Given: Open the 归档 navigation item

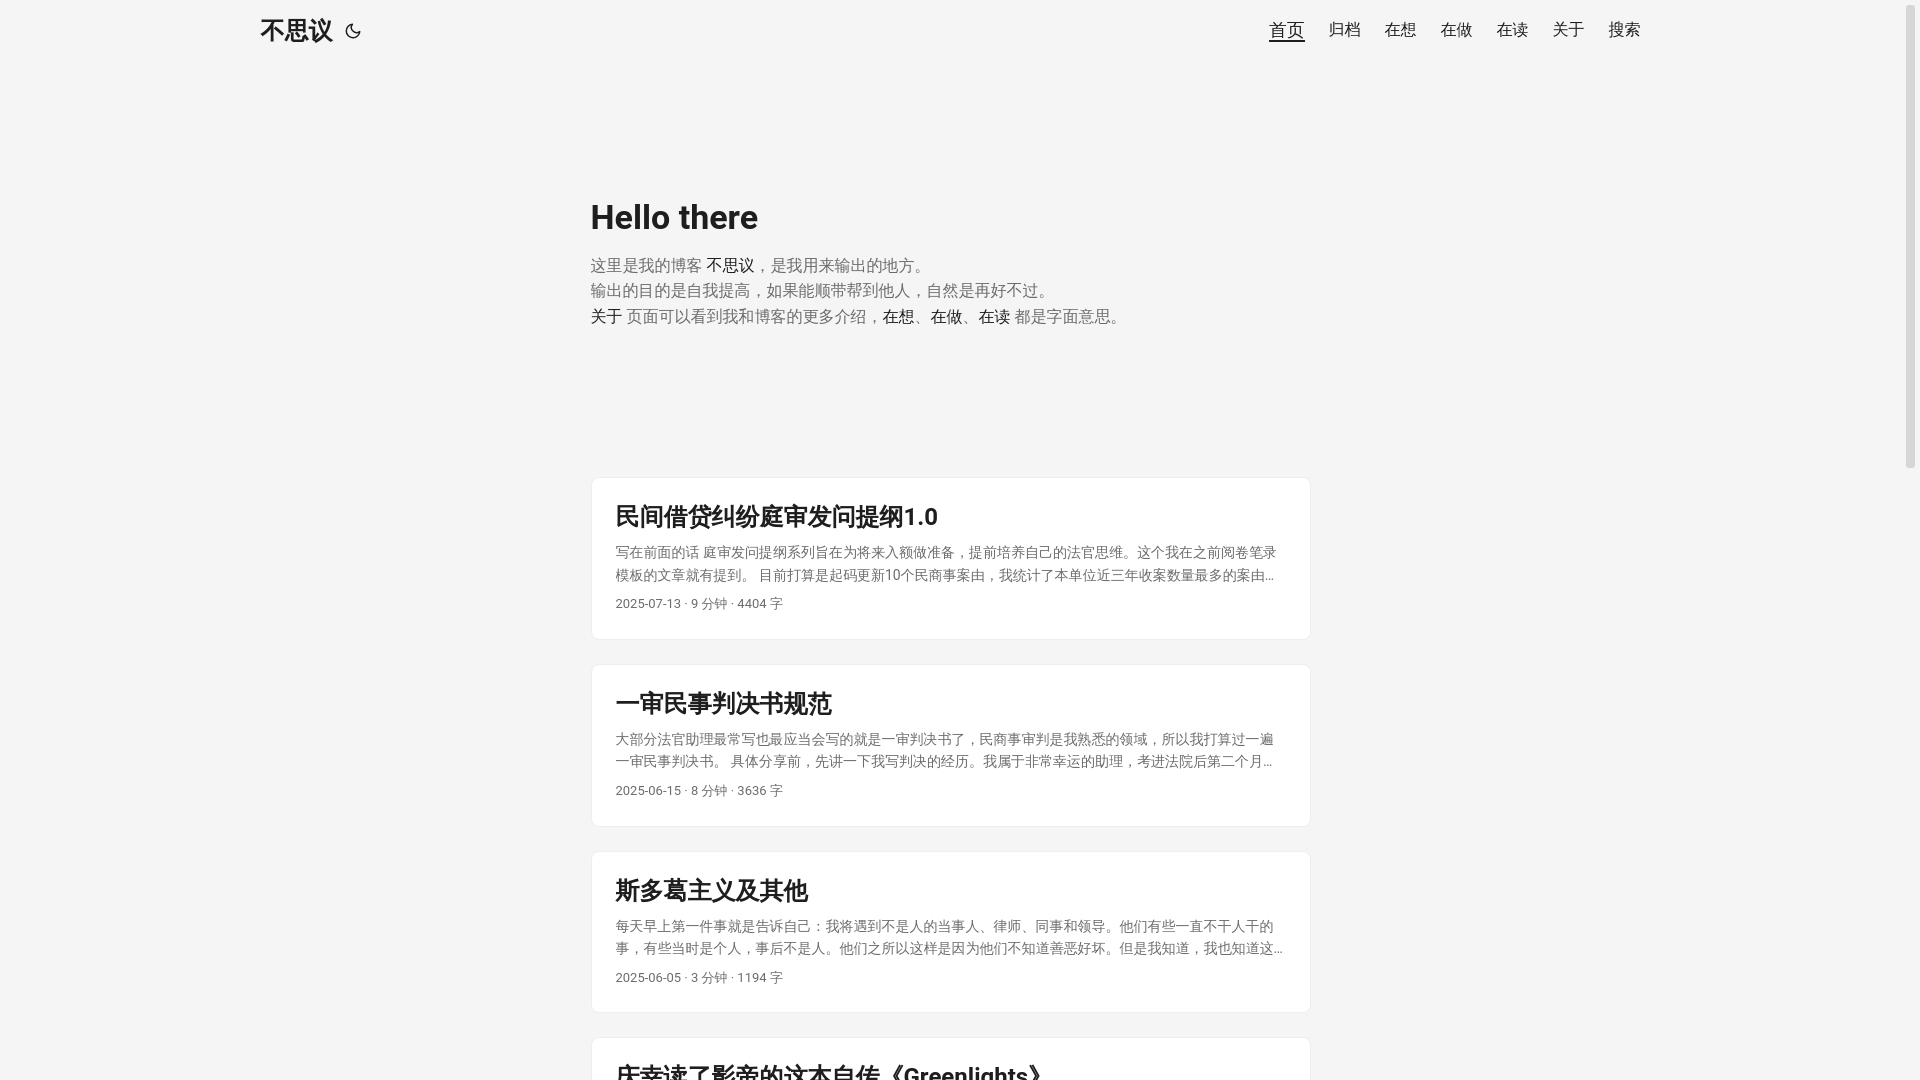Looking at the screenshot, I should (x=1344, y=30).
